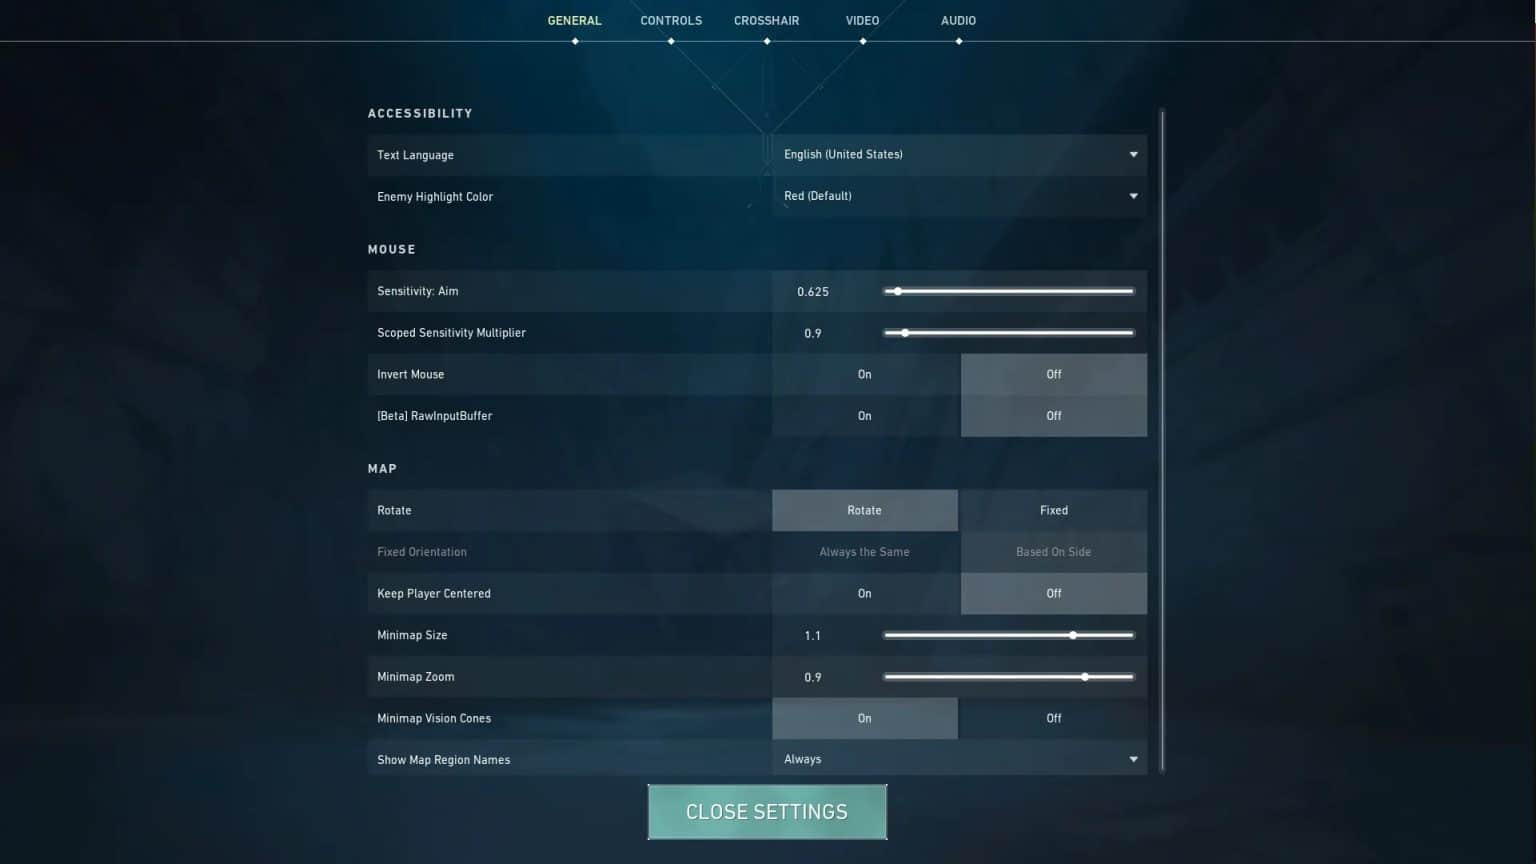Enable Keep Player Centered
Viewport: 1536px width, 864px height.
coord(864,593)
